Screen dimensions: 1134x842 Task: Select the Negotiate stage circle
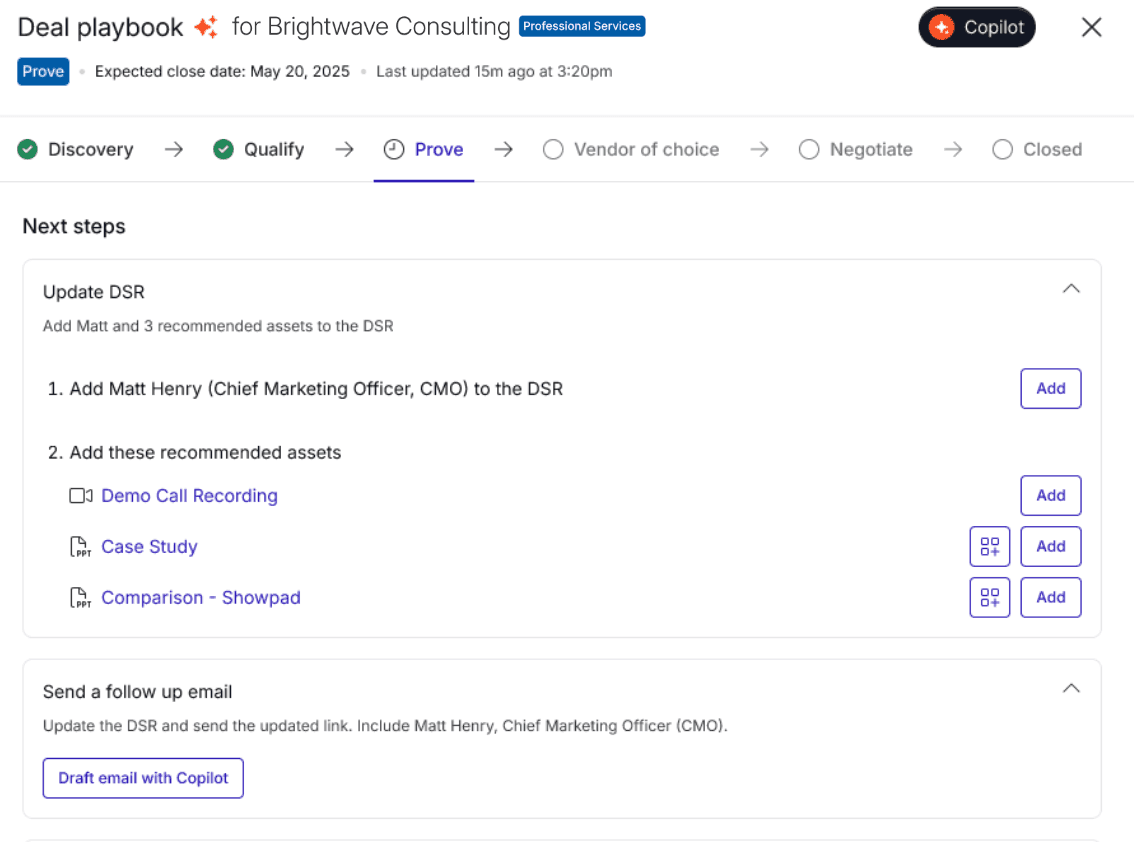(x=809, y=149)
